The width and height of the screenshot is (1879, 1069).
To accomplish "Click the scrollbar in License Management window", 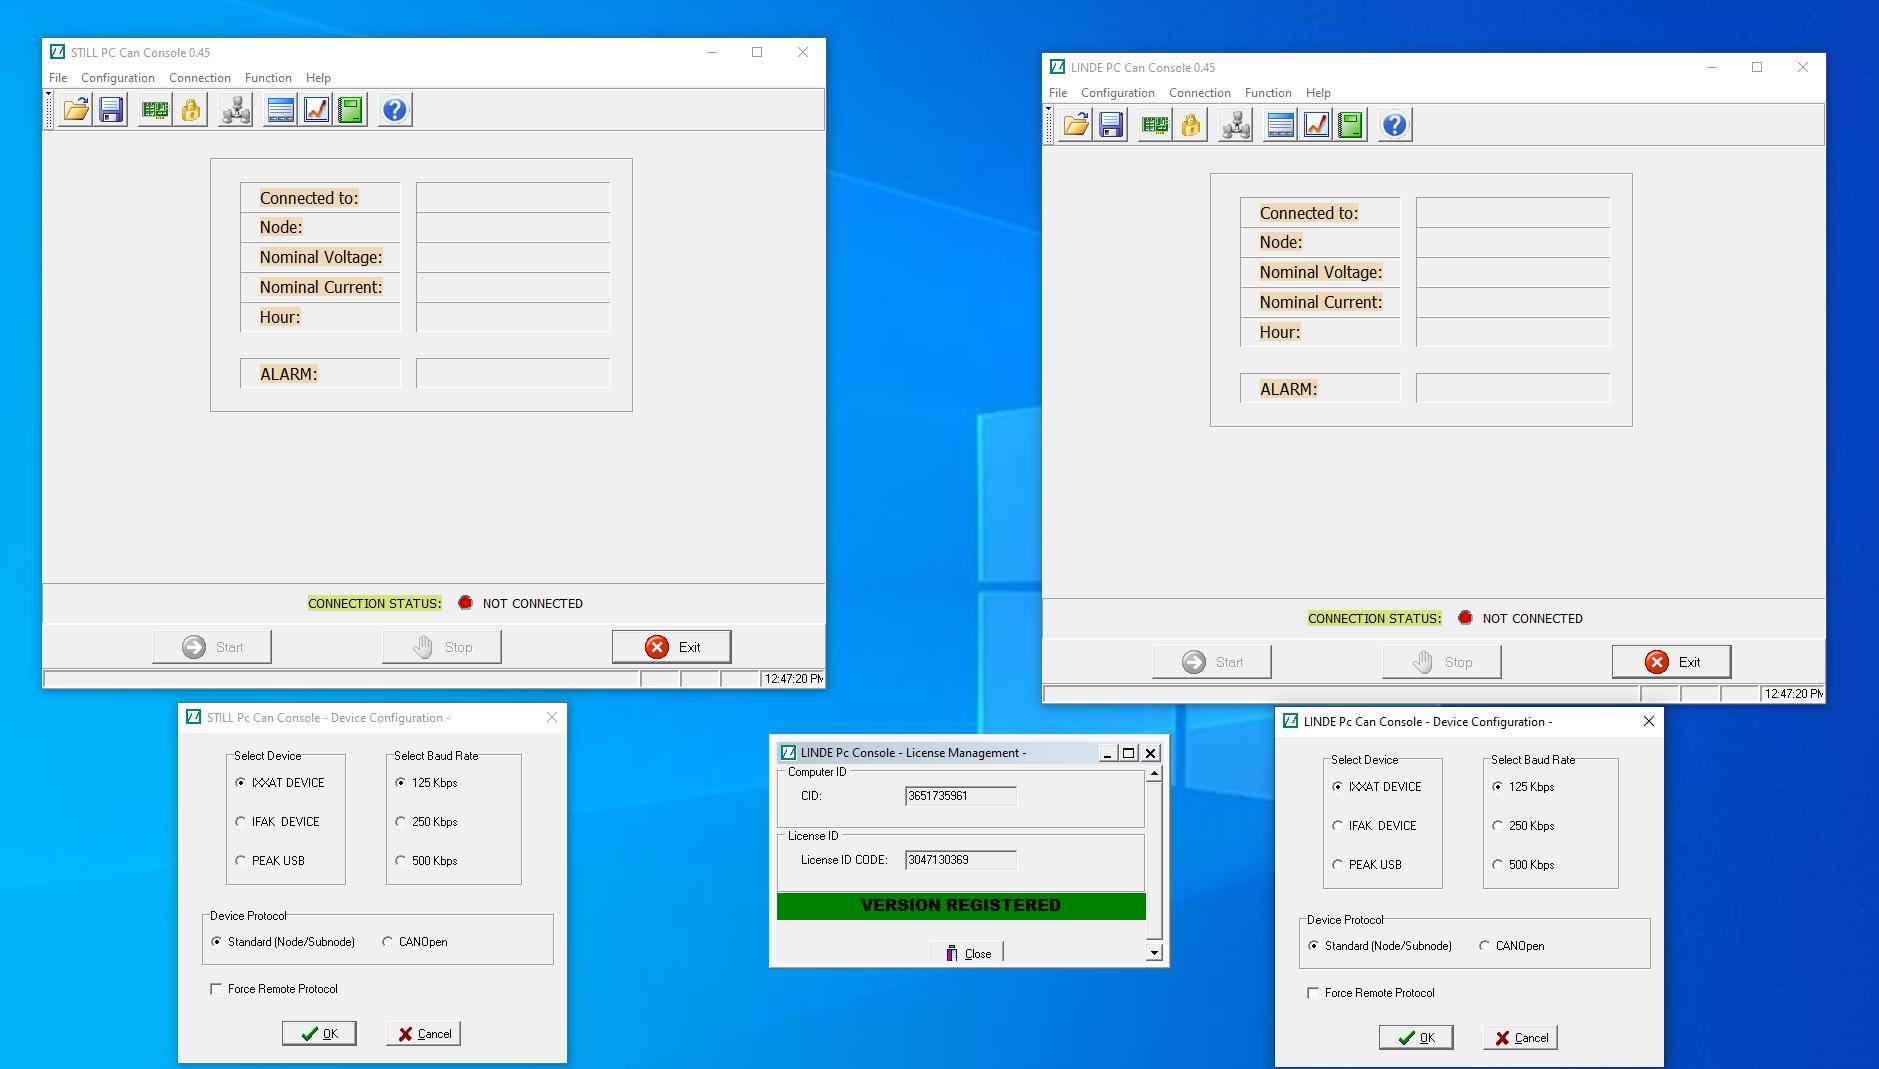I will pyautogui.click(x=1152, y=860).
